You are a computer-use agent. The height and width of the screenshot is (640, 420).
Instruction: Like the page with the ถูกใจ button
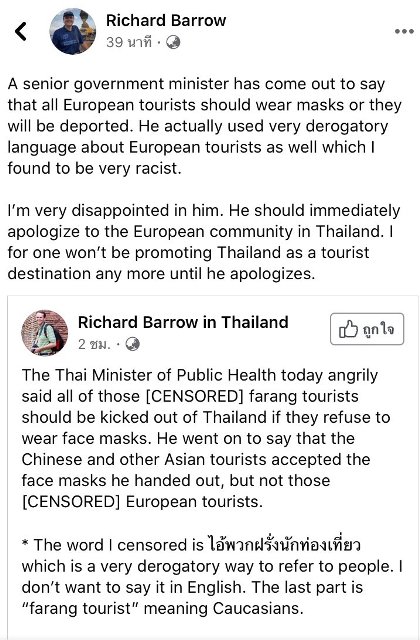point(367,329)
